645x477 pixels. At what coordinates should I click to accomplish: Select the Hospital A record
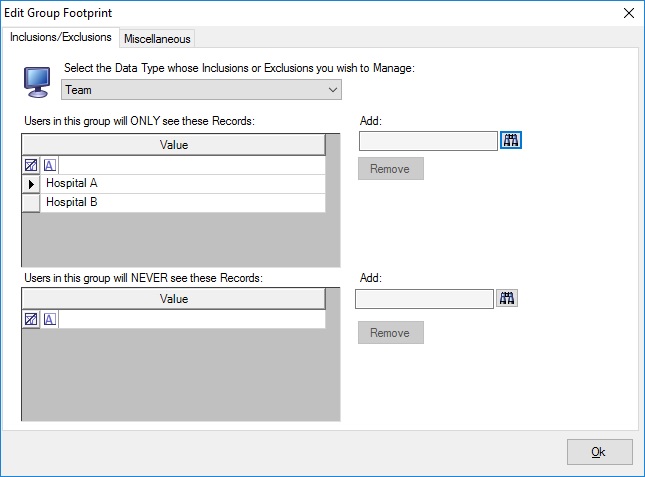(x=184, y=184)
